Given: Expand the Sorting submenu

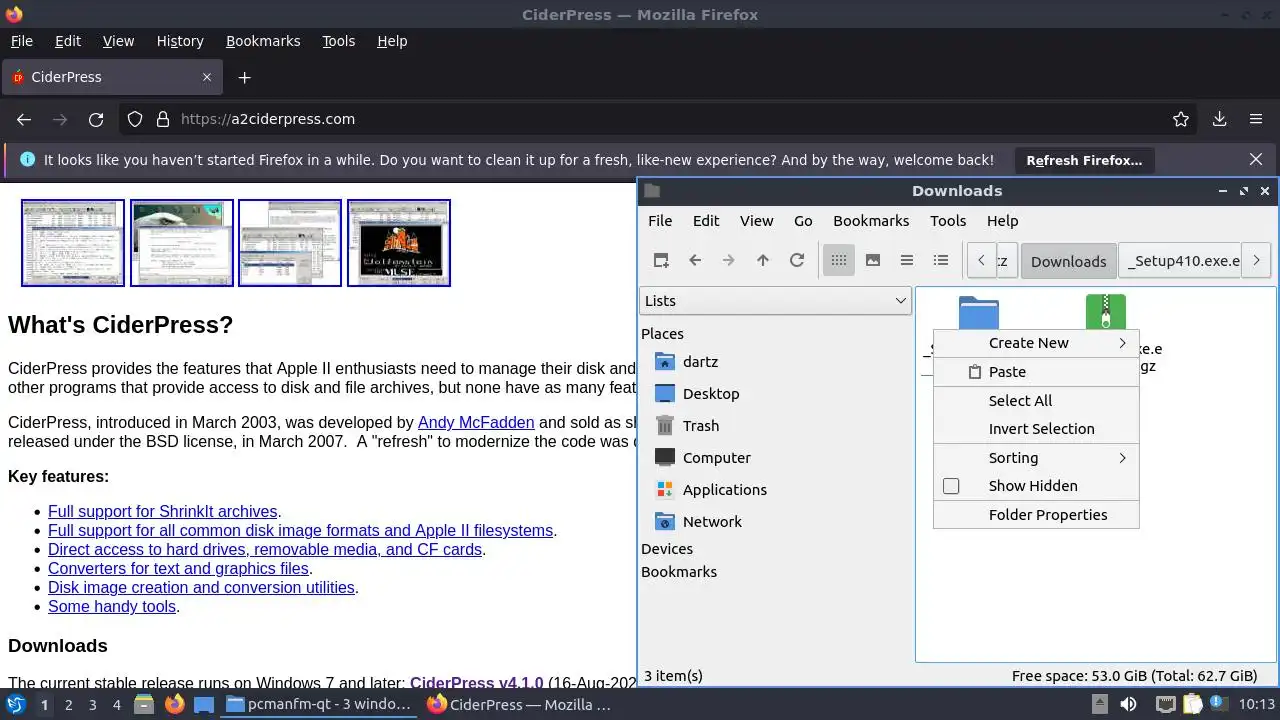Looking at the screenshot, I should pos(1036,458).
